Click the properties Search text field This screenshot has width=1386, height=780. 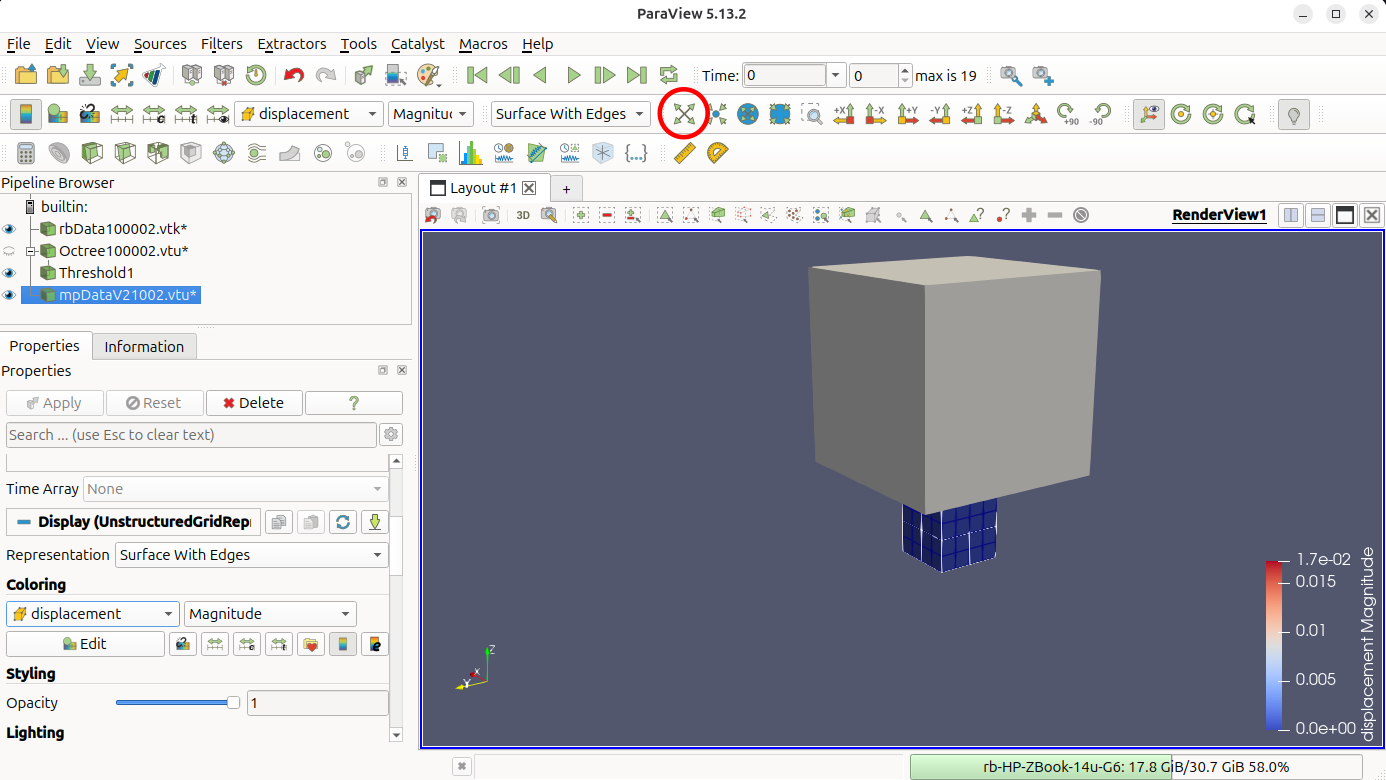point(191,435)
